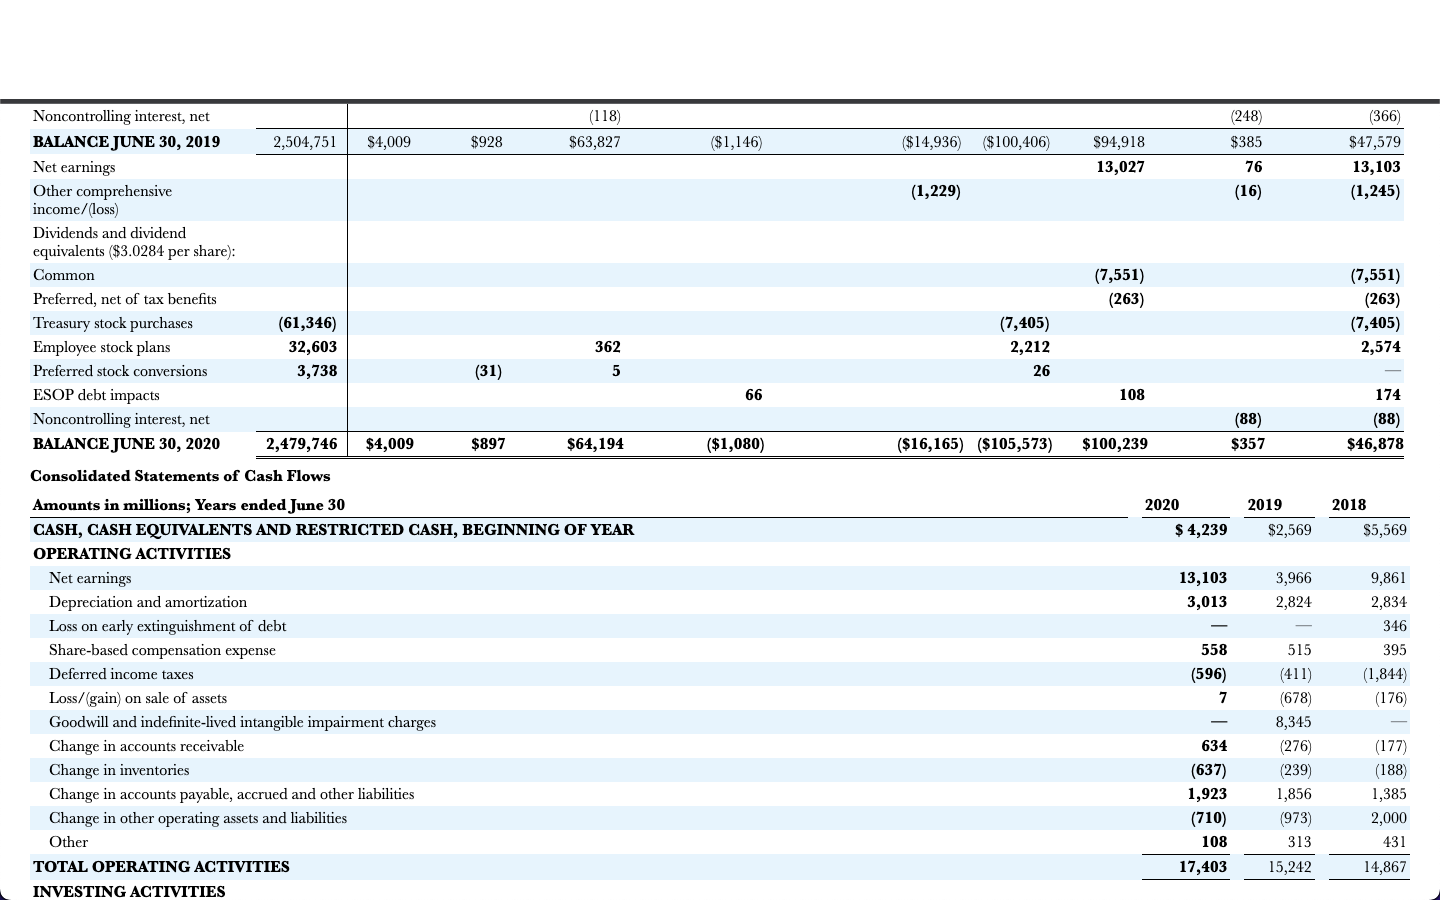This screenshot has width=1440, height=900.
Task: Select the 2020 column header
Action: tap(1161, 505)
